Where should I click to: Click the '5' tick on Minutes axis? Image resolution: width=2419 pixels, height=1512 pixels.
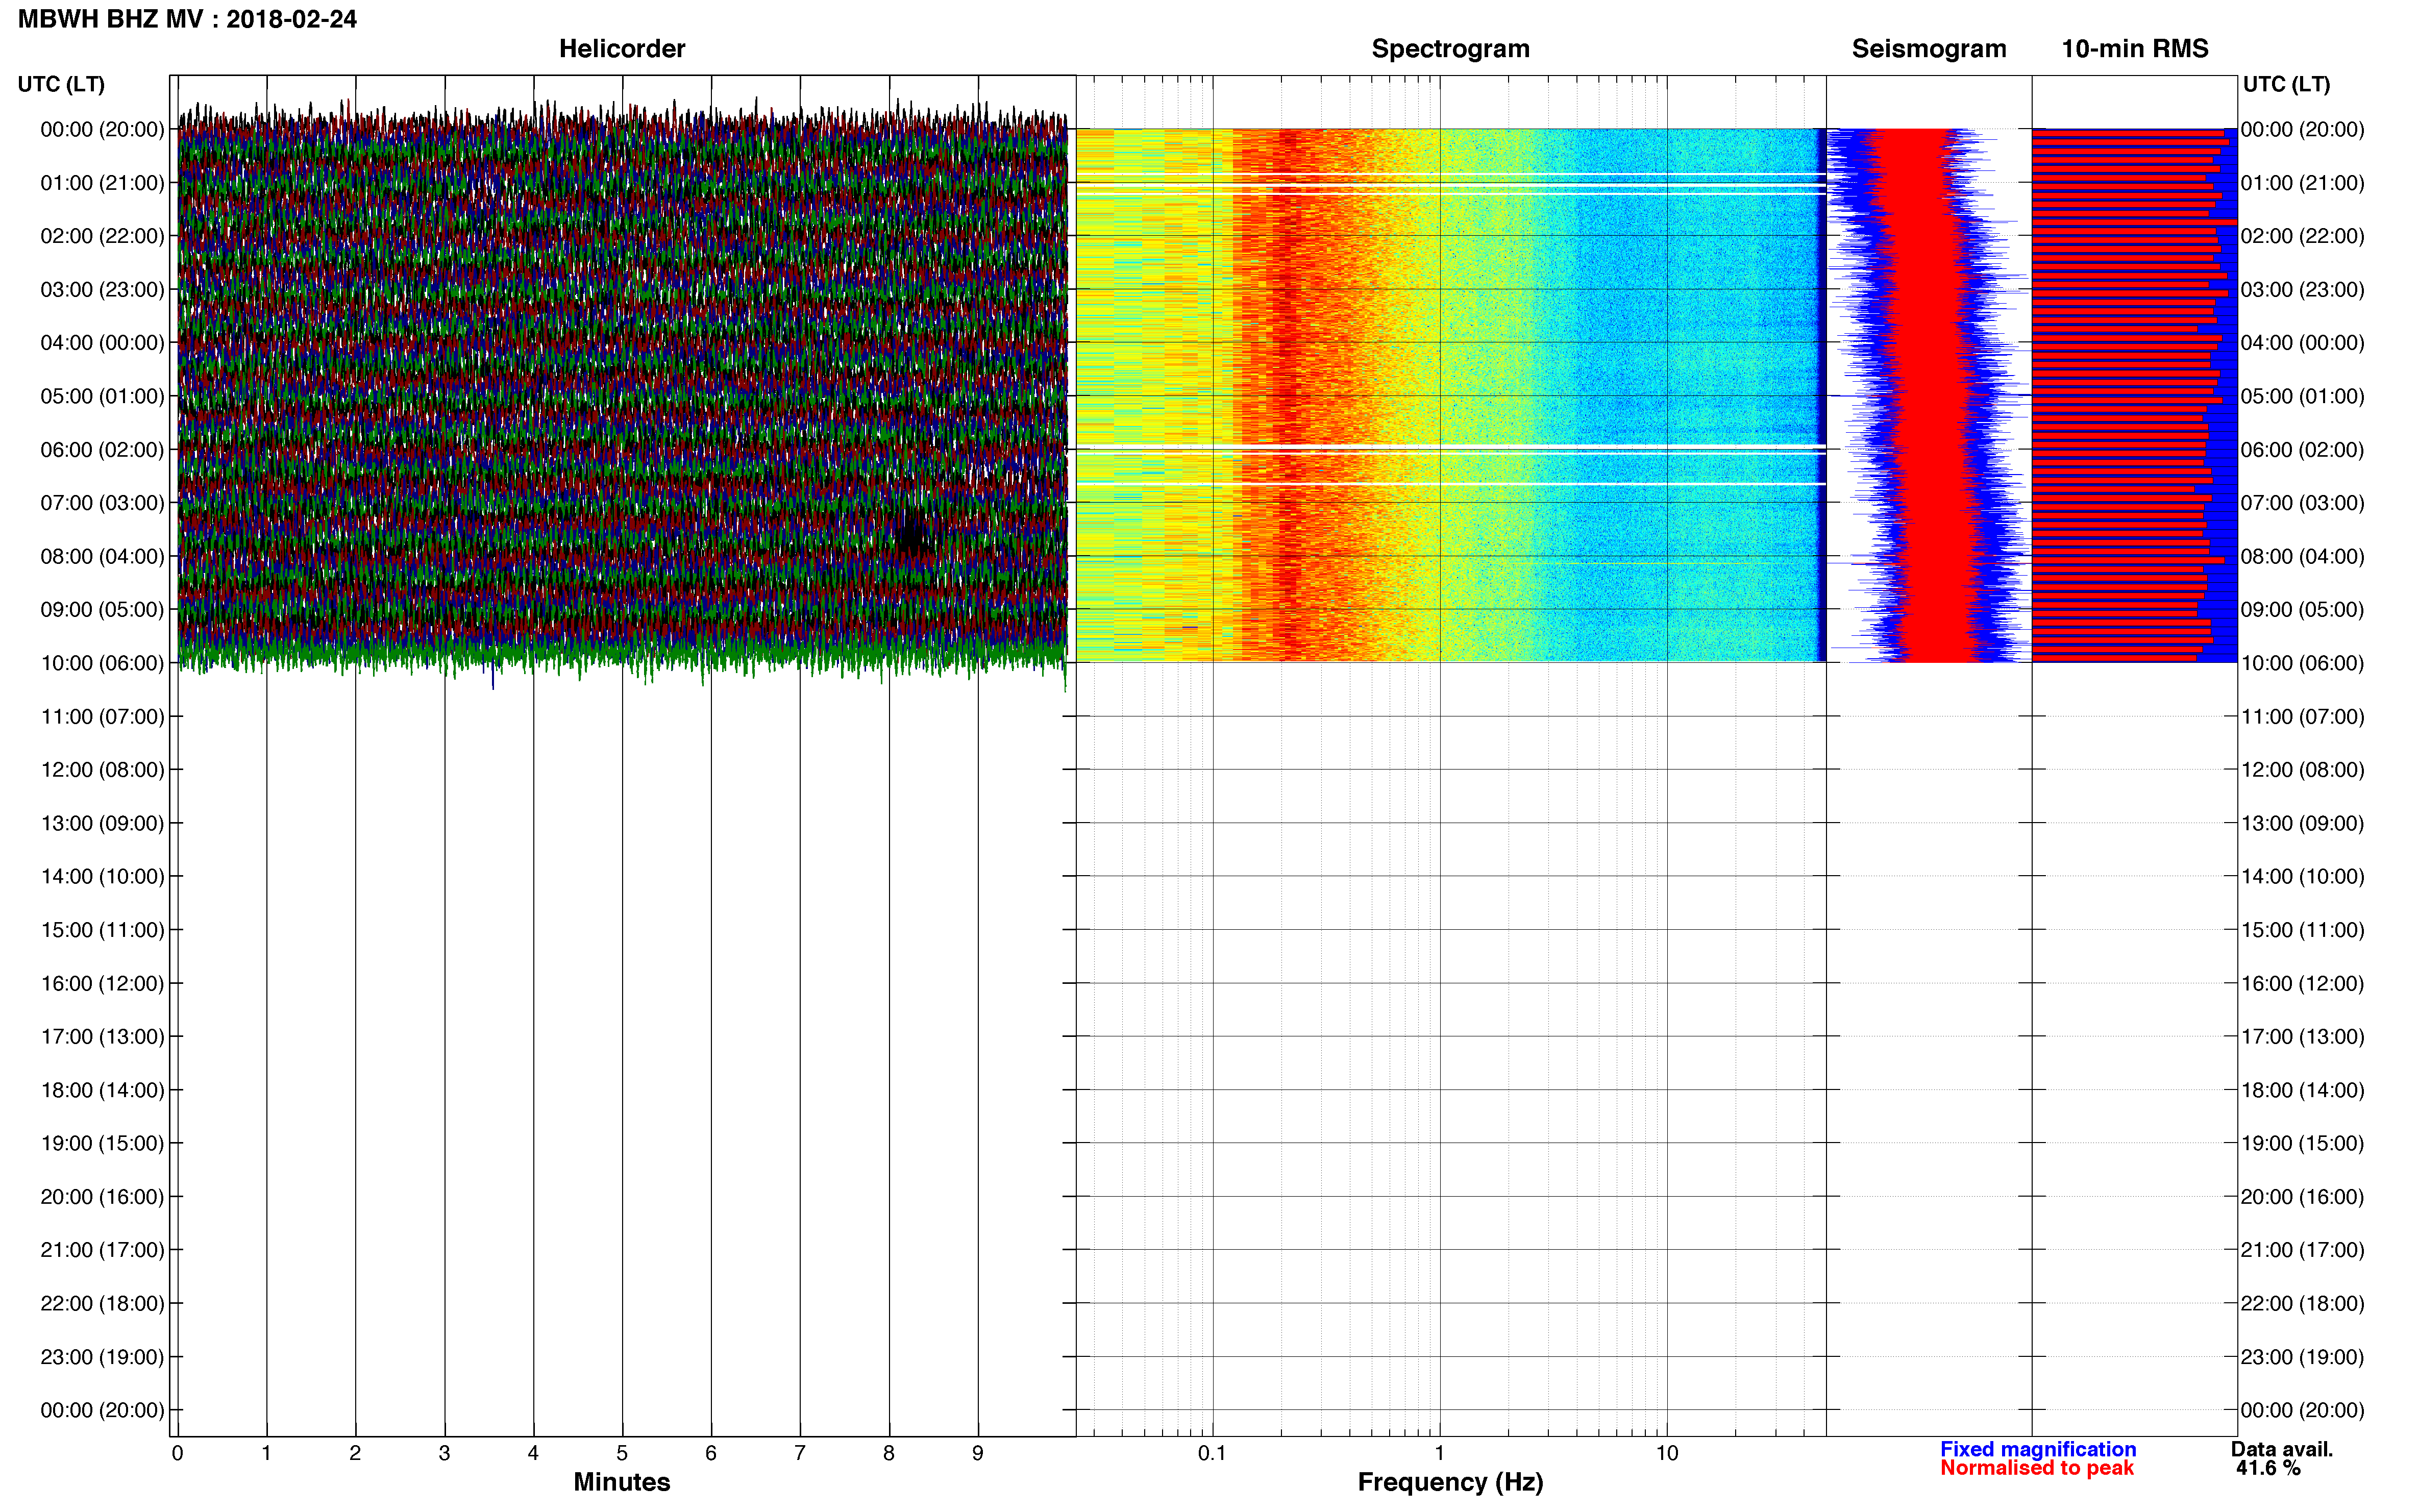(x=622, y=1453)
